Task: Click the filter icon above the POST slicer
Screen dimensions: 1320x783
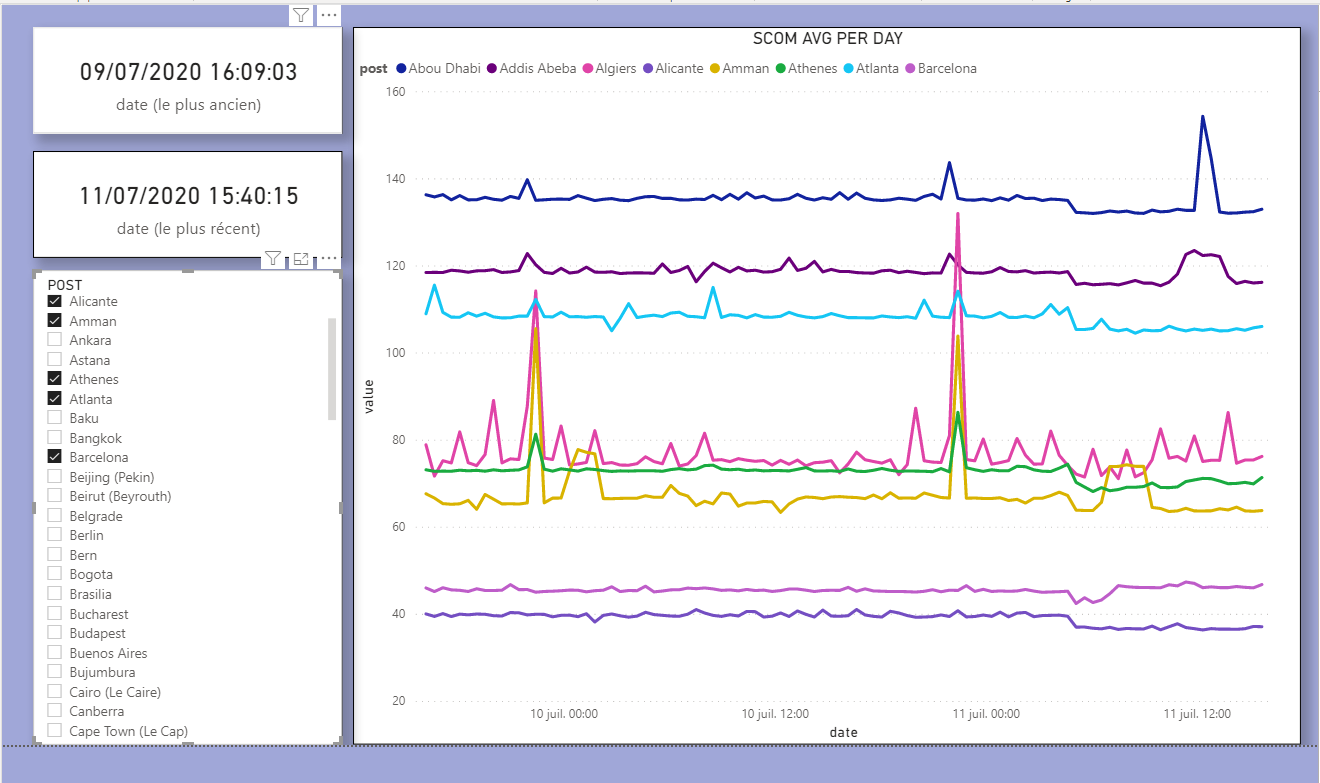Action: point(273,259)
